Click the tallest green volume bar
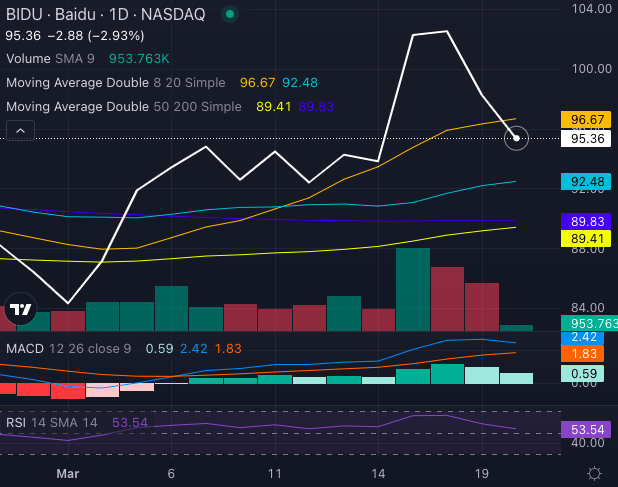This screenshot has width=618, height=487. (x=412, y=289)
